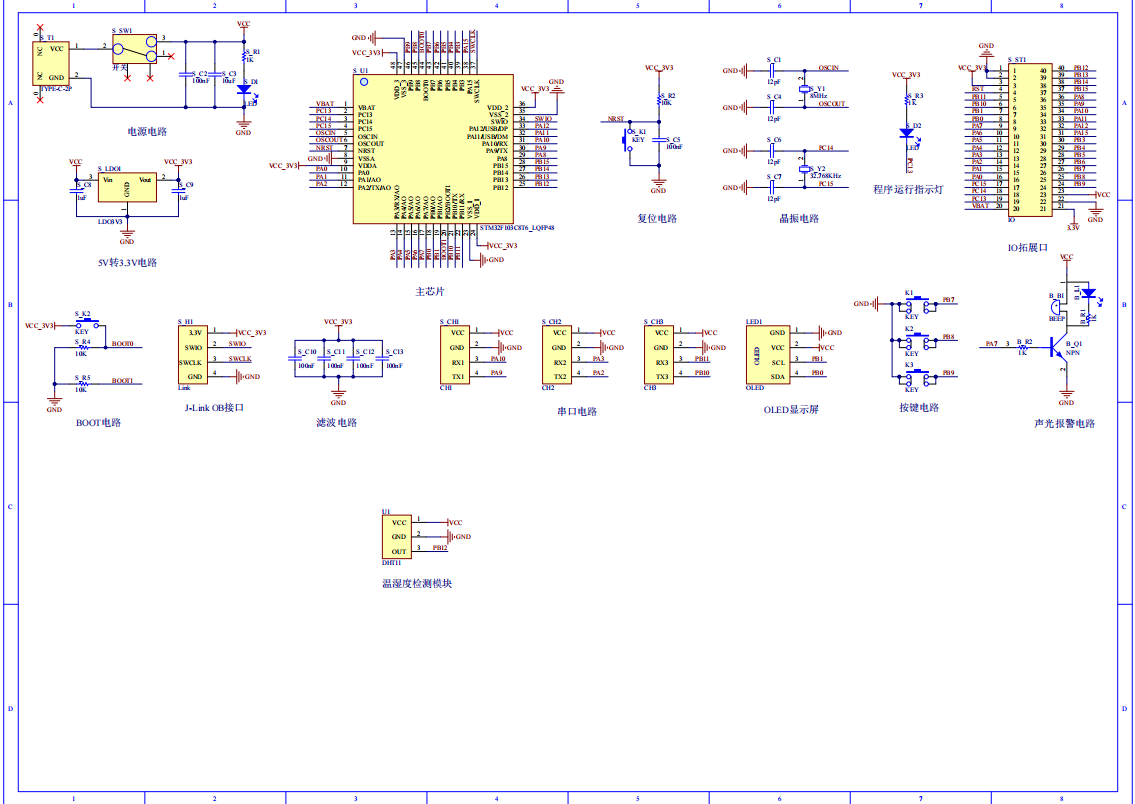Click the 程序运行指示灯 label
This screenshot has width=1135, height=804.
(x=908, y=190)
